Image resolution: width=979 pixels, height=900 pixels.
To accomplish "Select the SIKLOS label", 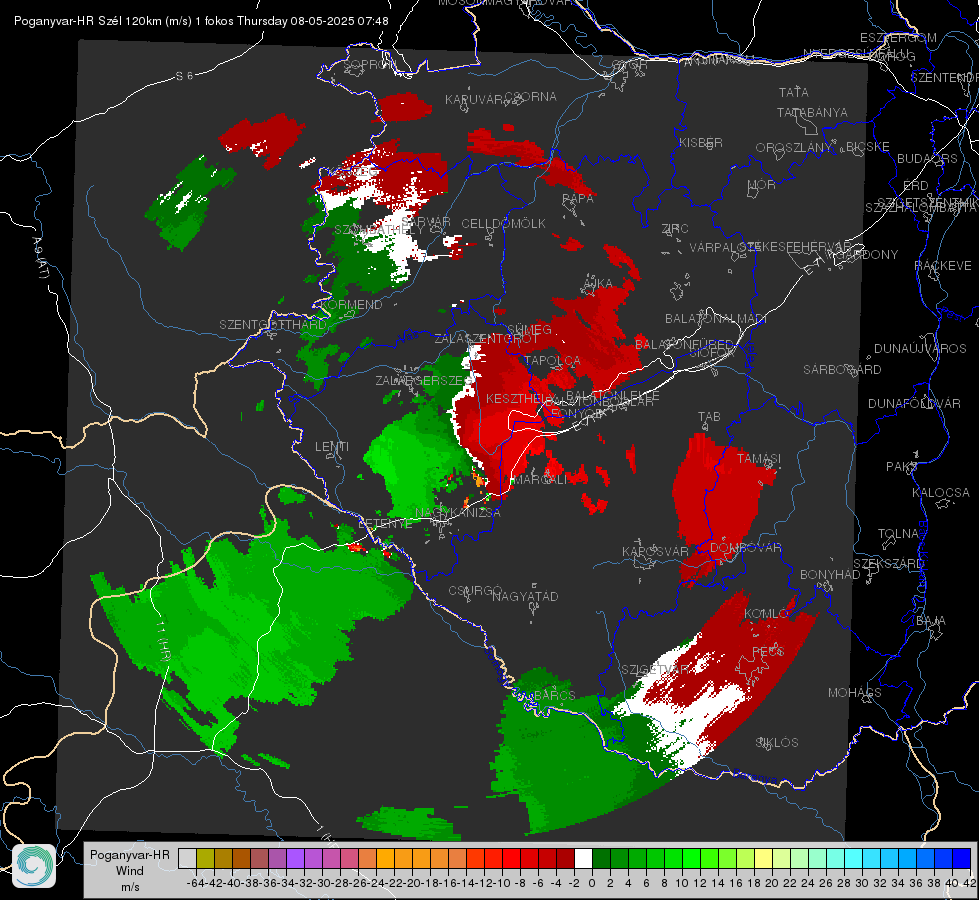I will (x=777, y=743).
